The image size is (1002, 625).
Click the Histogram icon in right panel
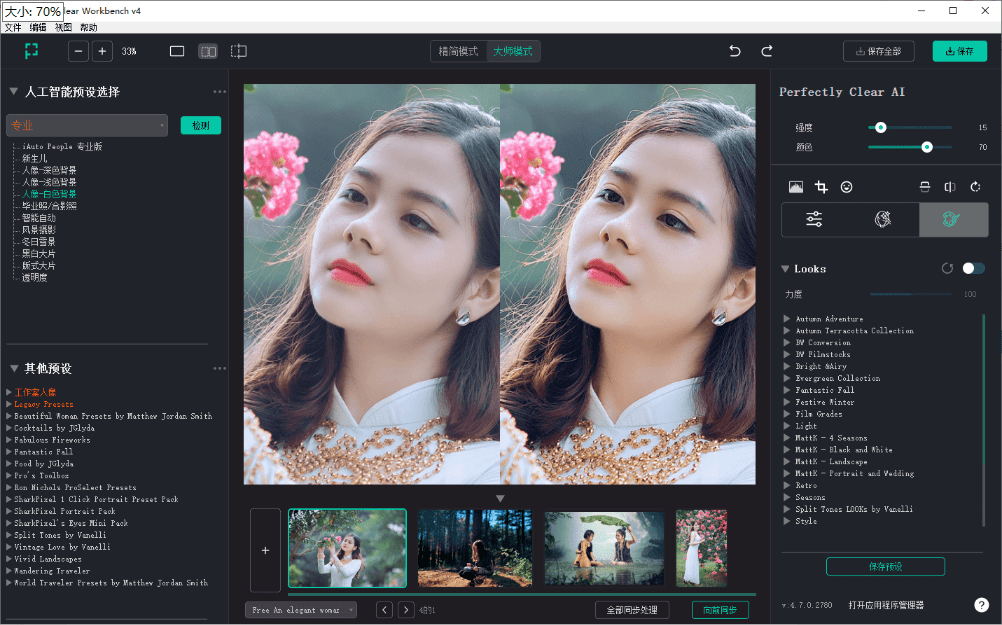click(797, 187)
